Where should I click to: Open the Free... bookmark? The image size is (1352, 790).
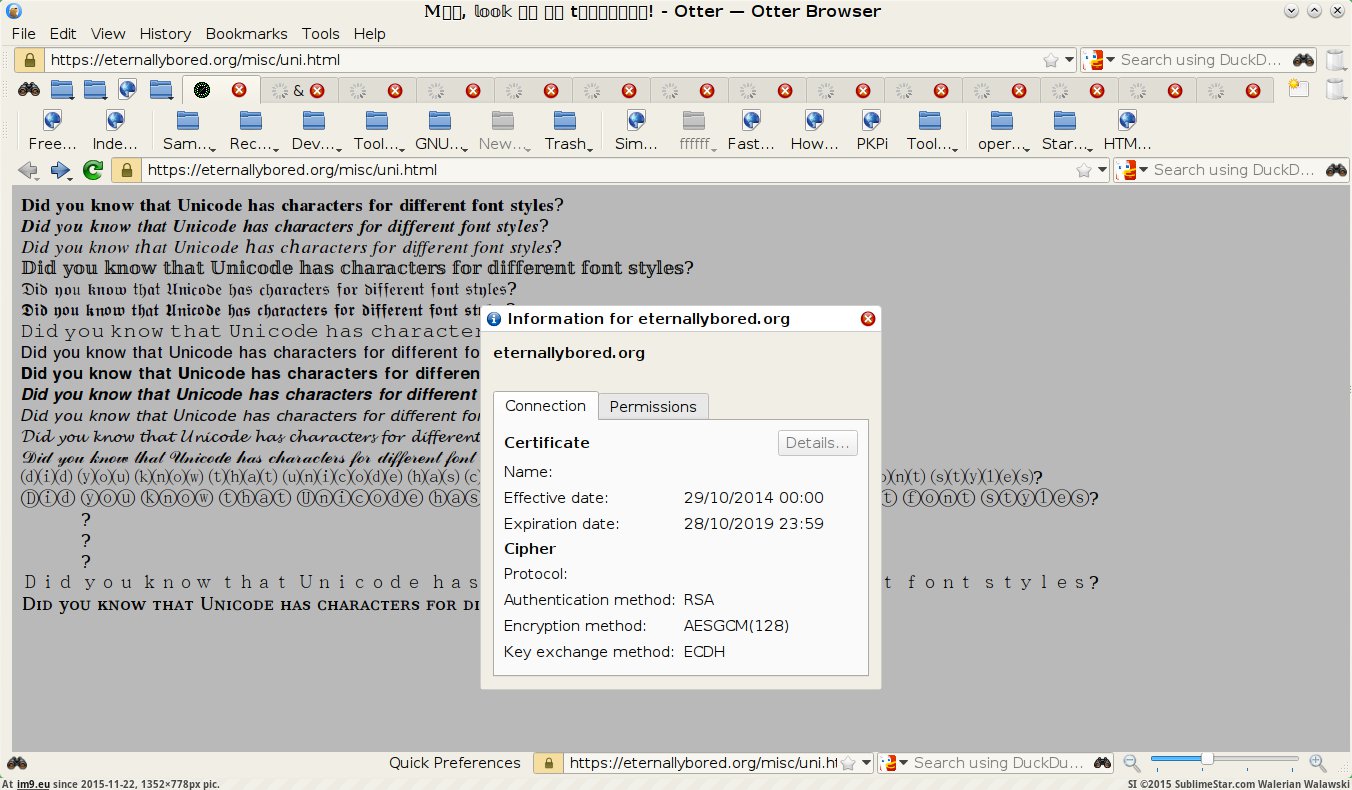pos(52,131)
